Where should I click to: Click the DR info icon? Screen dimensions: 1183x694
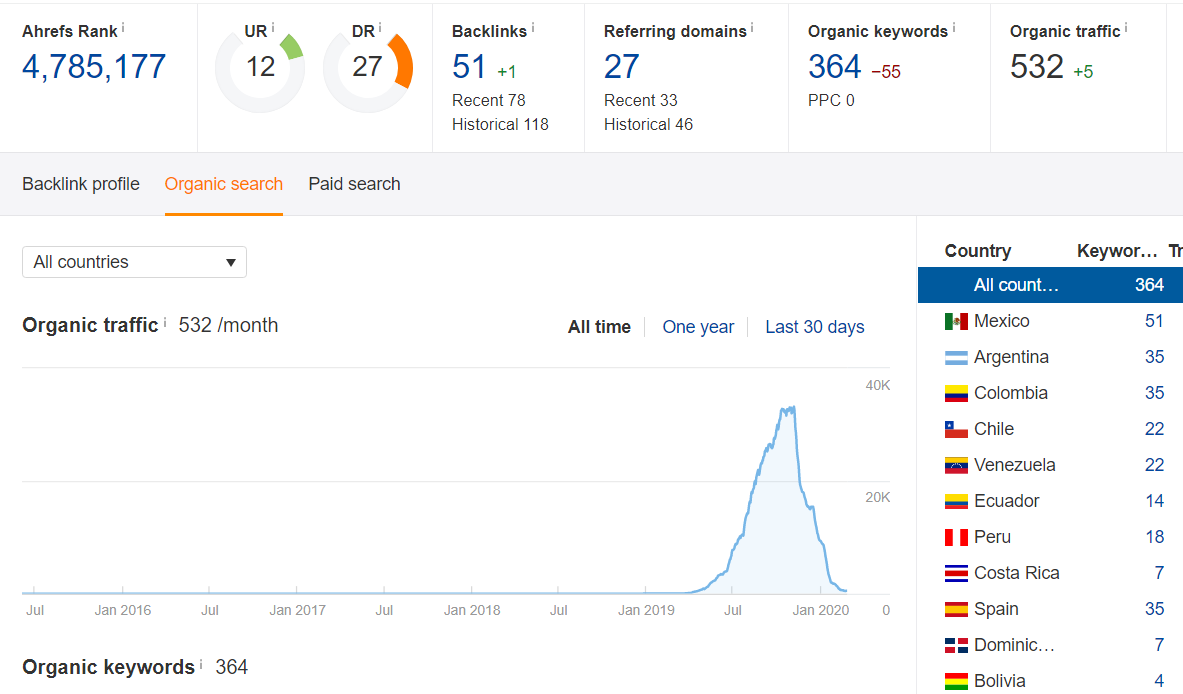coord(379,27)
